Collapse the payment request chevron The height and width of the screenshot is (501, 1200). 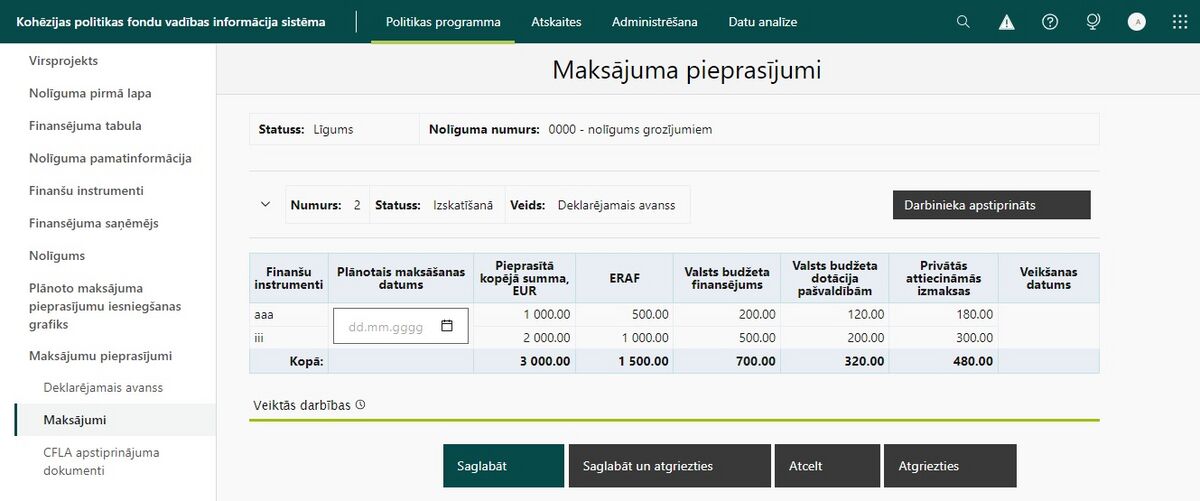point(265,204)
